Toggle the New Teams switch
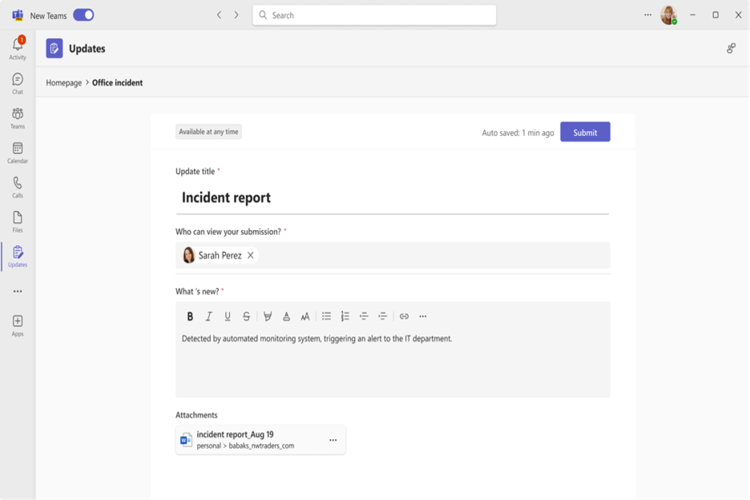This screenshot has width=750, height=500. pyautogui.click(x=84, y=15)
